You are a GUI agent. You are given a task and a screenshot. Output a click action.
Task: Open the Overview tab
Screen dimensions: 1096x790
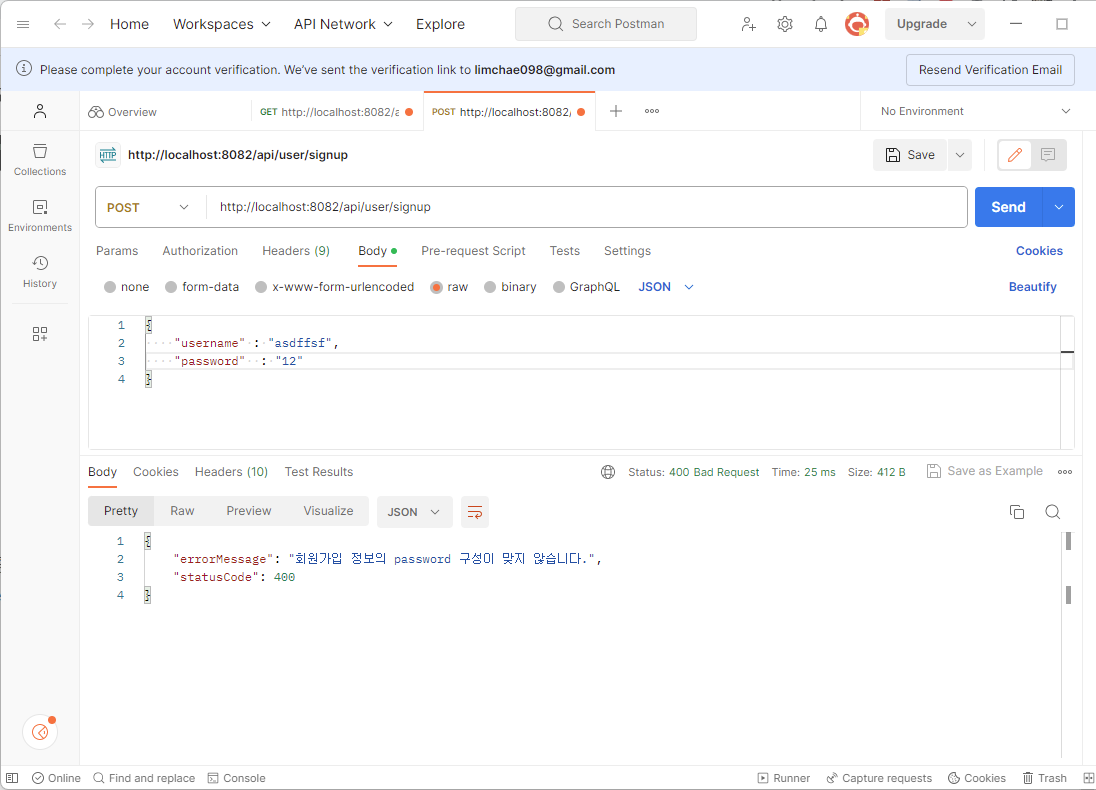click(x=122, y=112)
